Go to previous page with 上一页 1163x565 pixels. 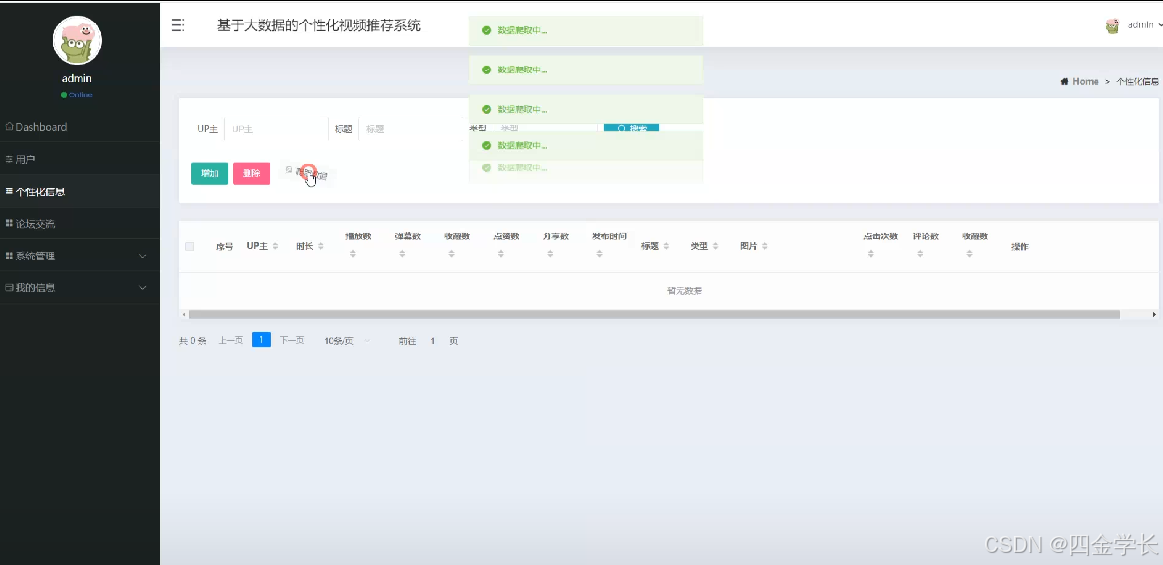point(231,340)
